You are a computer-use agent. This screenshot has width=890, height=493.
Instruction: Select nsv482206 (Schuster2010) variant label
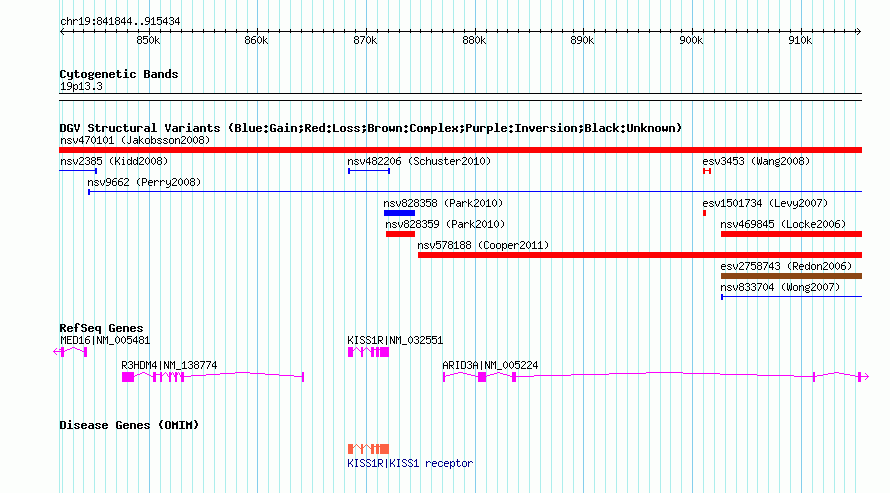click(419, 161)
